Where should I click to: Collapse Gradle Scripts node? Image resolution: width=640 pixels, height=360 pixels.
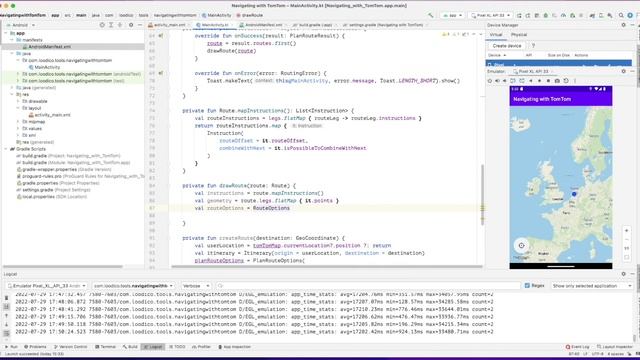click(x=6, y=149)
